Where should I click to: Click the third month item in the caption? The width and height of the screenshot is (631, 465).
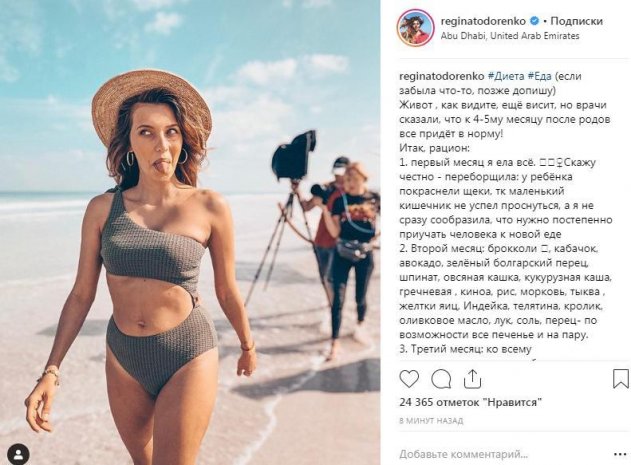[458, 349]
